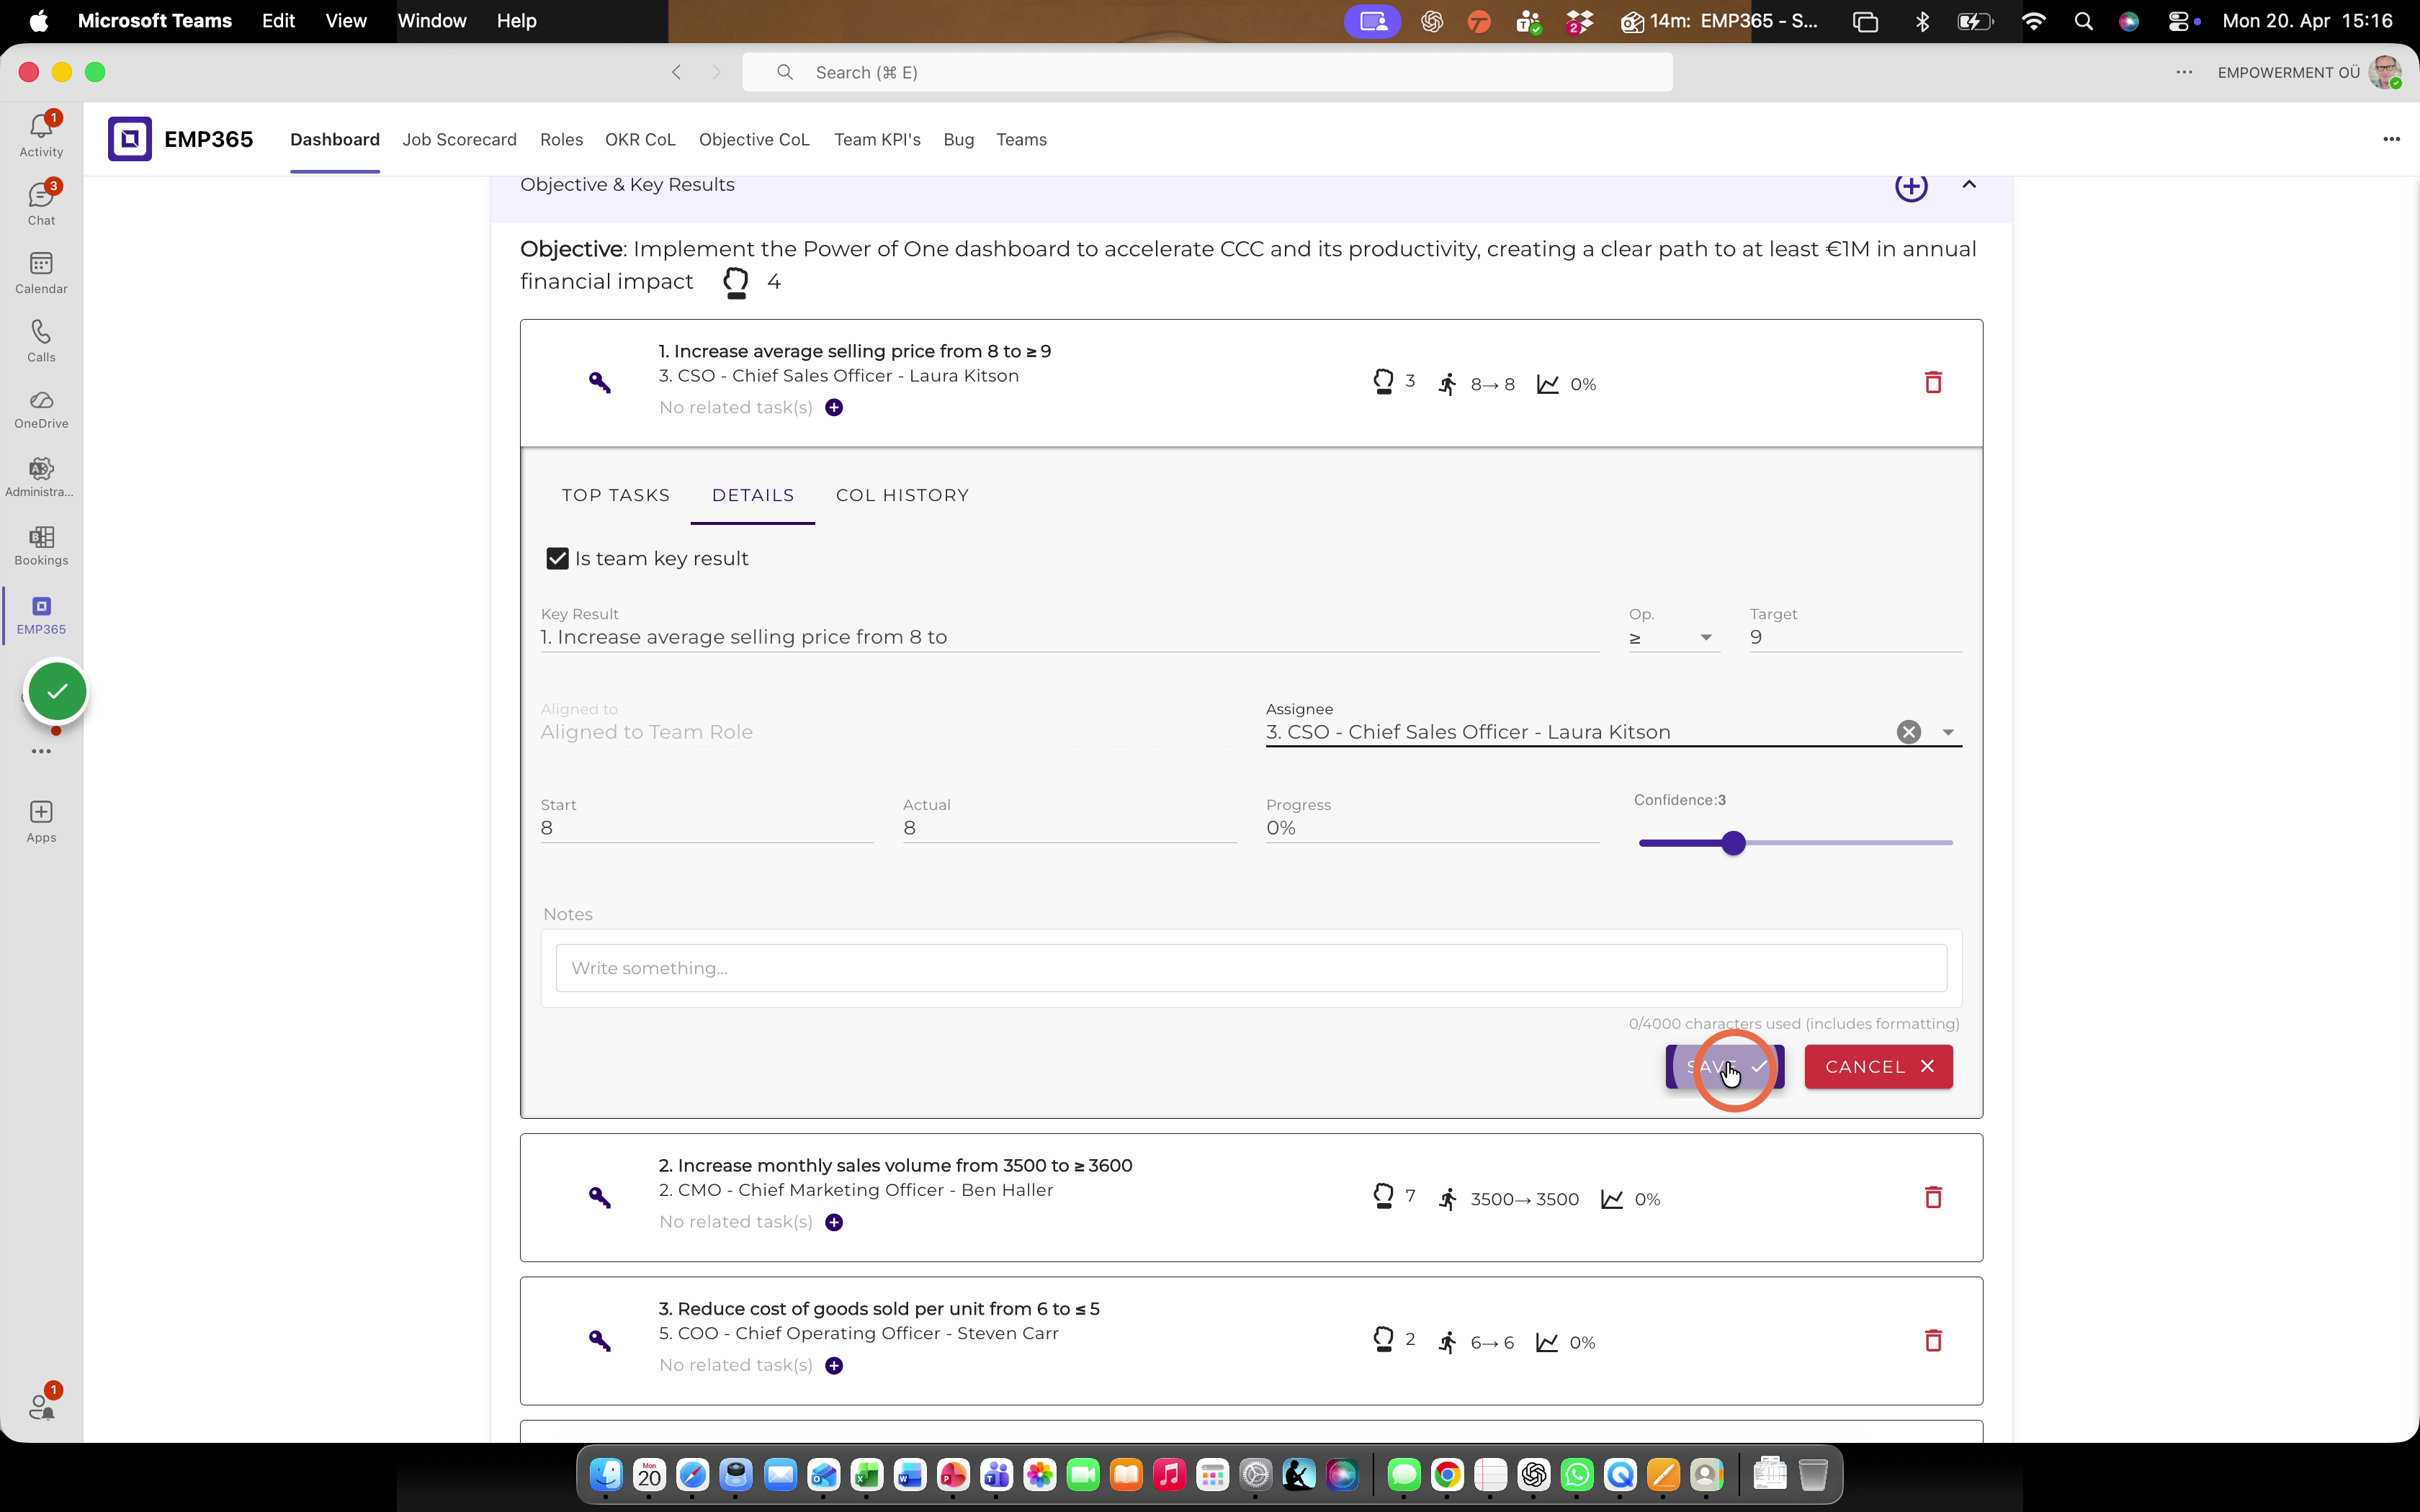Open more options in EMP365 tab bar

[2391, 139]
